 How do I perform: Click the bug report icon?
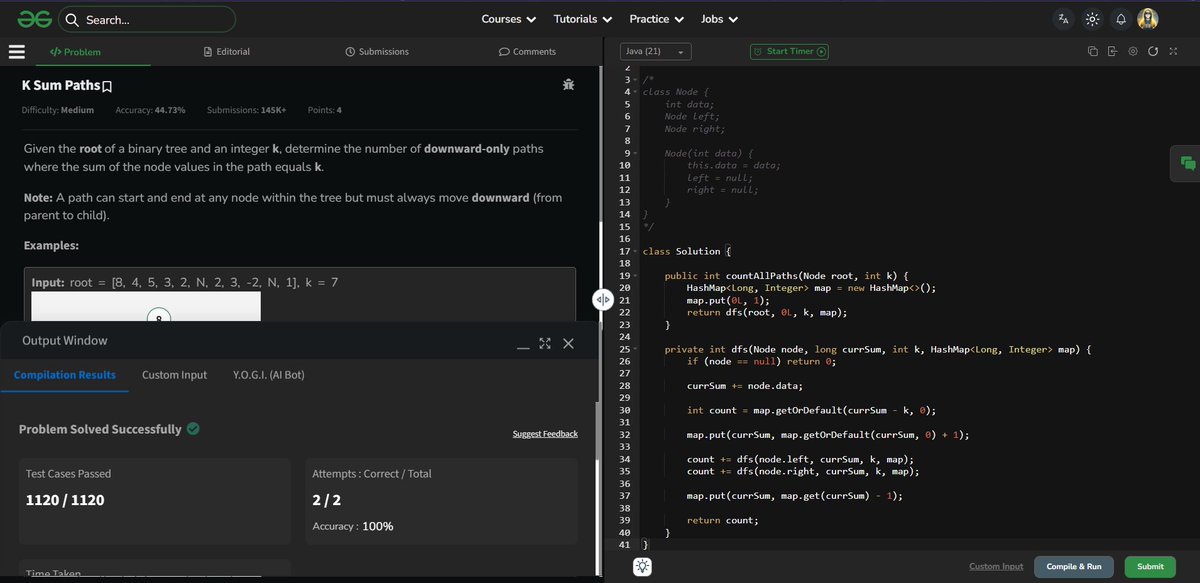568,85
